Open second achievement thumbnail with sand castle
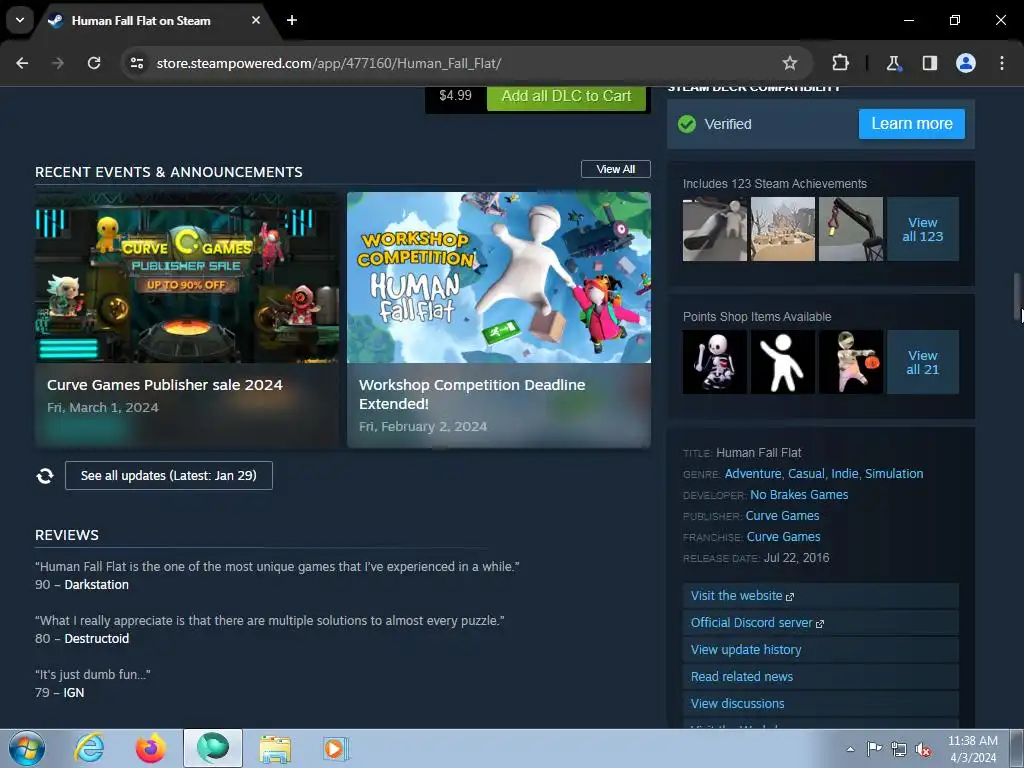Screen dimensions: 1024x768 (x=782, y=229)
